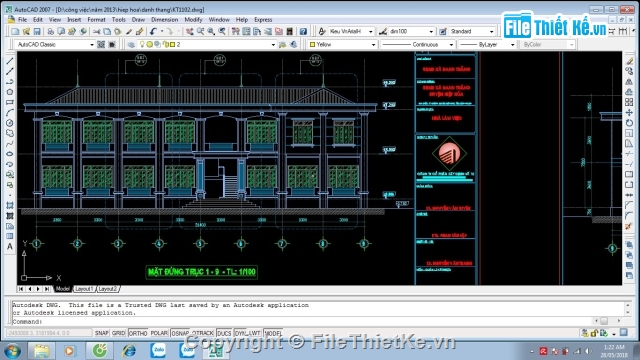Screen dimensions: 640x360
Task: Open the Modify menu
Action: click(193, 20)
